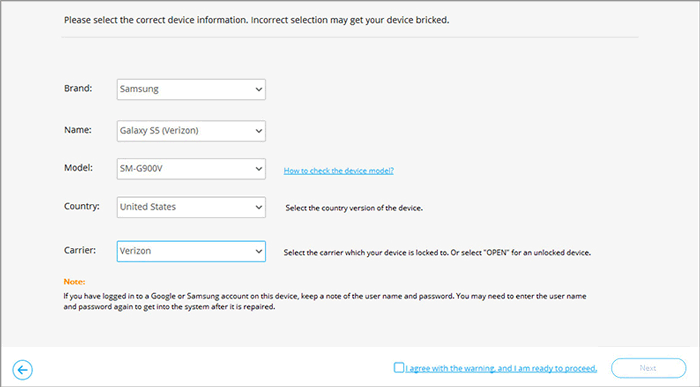The width and height of the screenshot is (700, 387).
Task: Click the Country: field label
Action: coord(82,206)
